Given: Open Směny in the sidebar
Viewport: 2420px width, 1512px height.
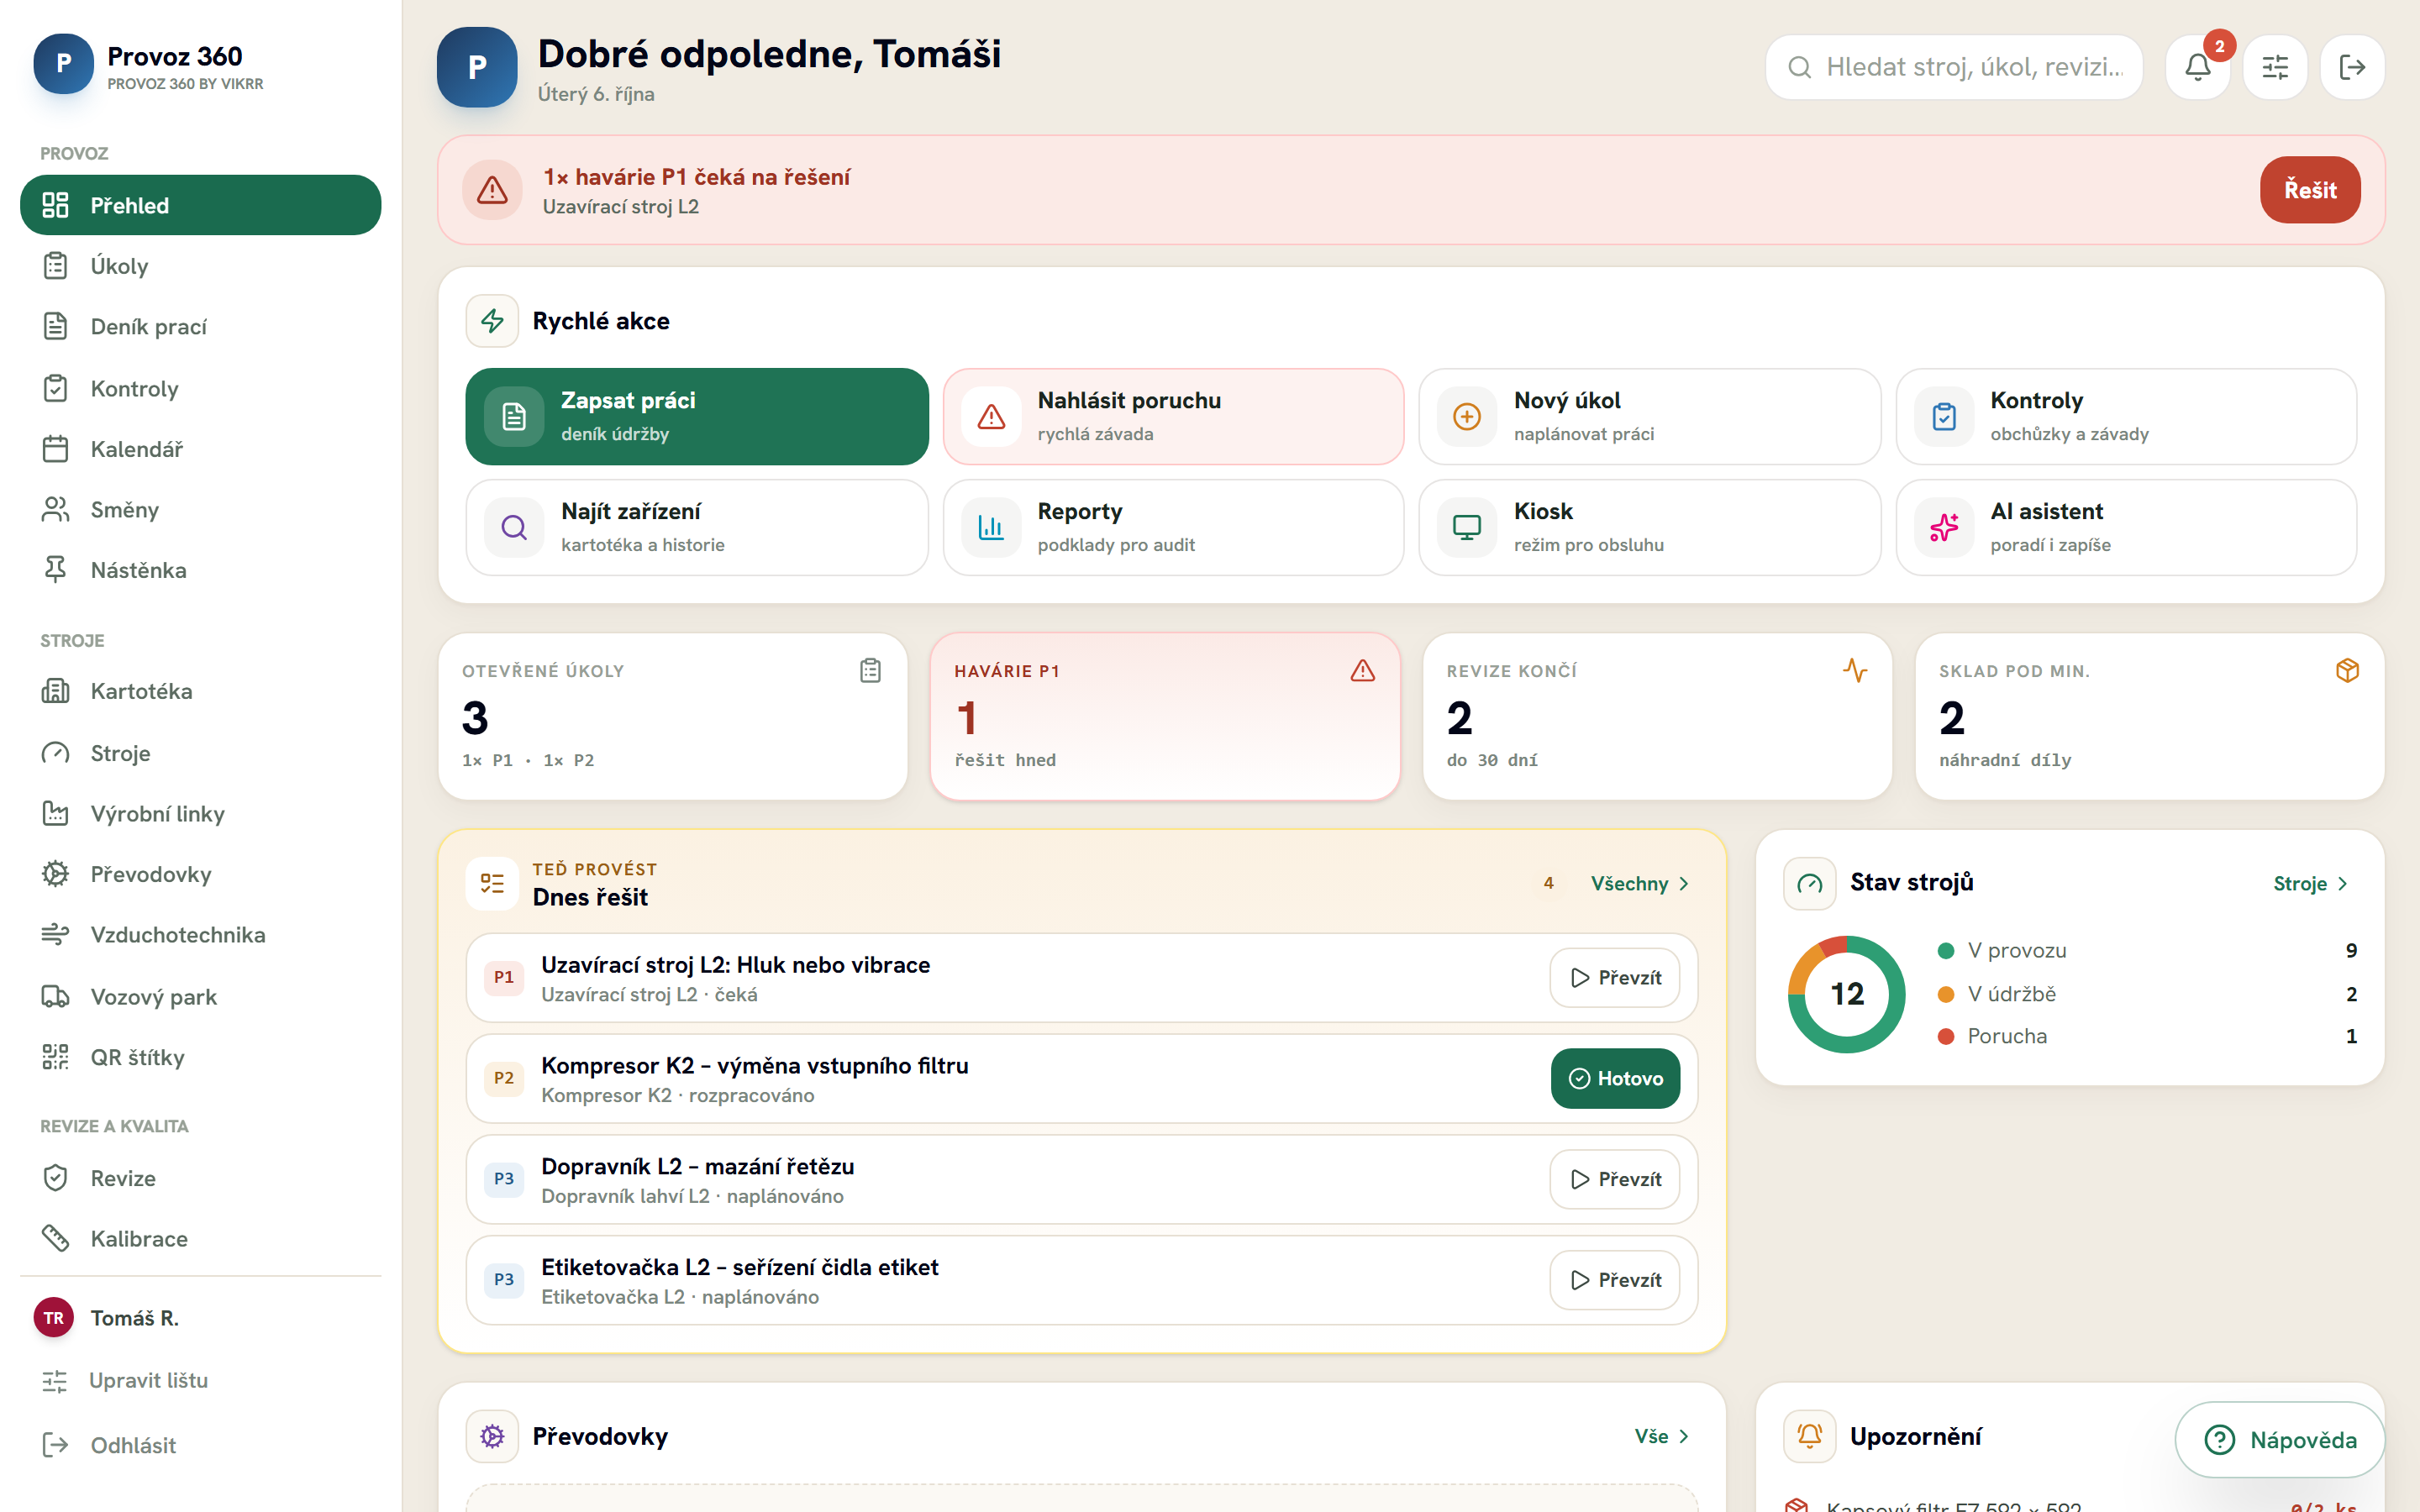Looking at the screenshot, I should coord(201,510).
